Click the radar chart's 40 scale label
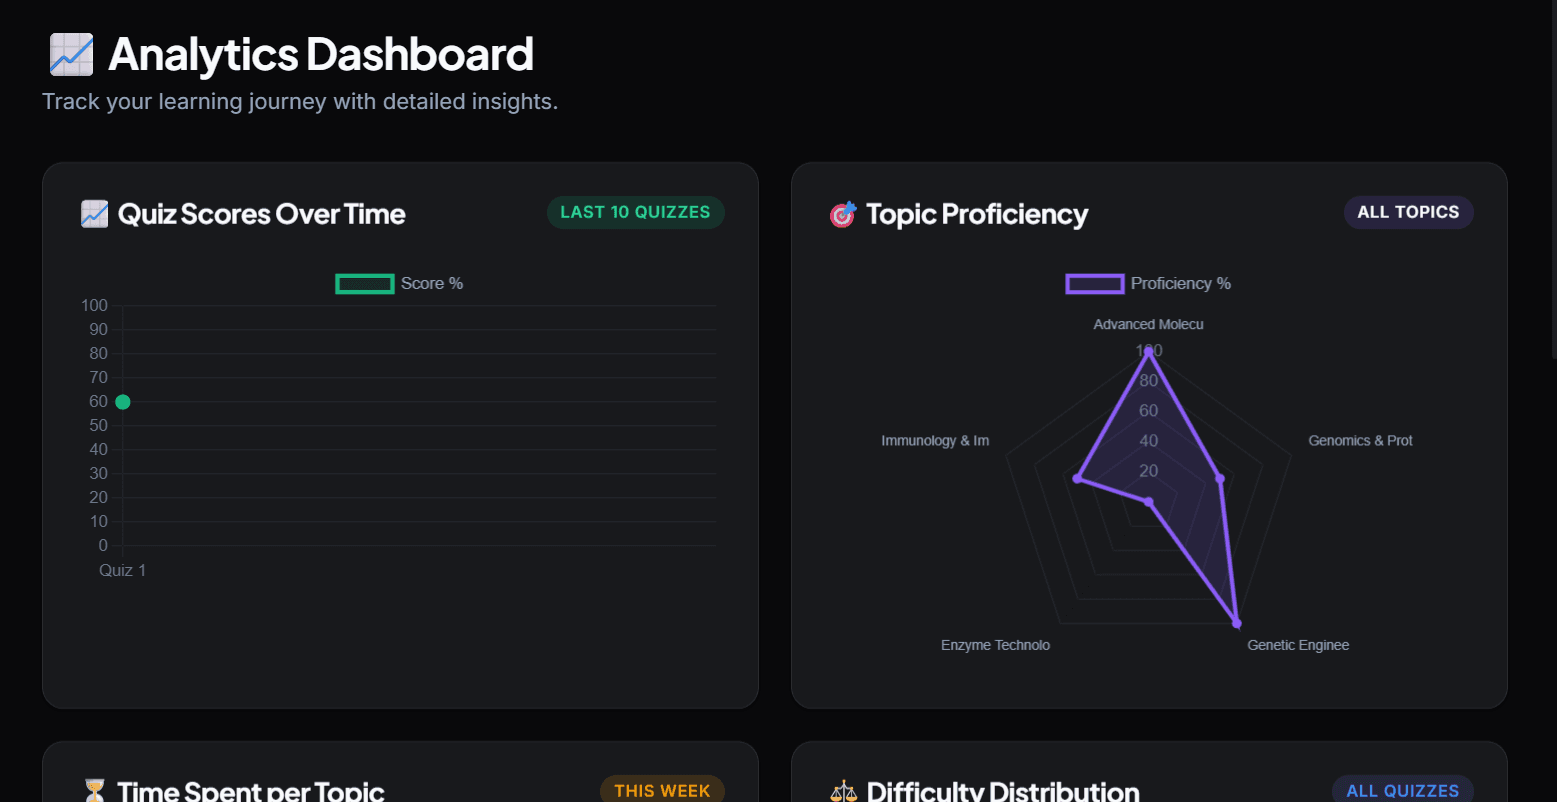 [1148, 441]
